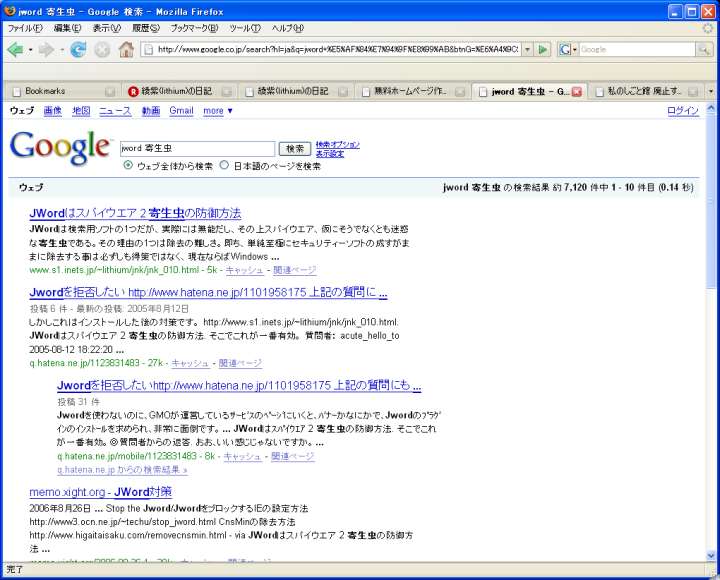The height and width of the screenshot is (580, 720).
Task: Click the Google 検索 button
Action: pyautogui.click(x=294, y=148)
